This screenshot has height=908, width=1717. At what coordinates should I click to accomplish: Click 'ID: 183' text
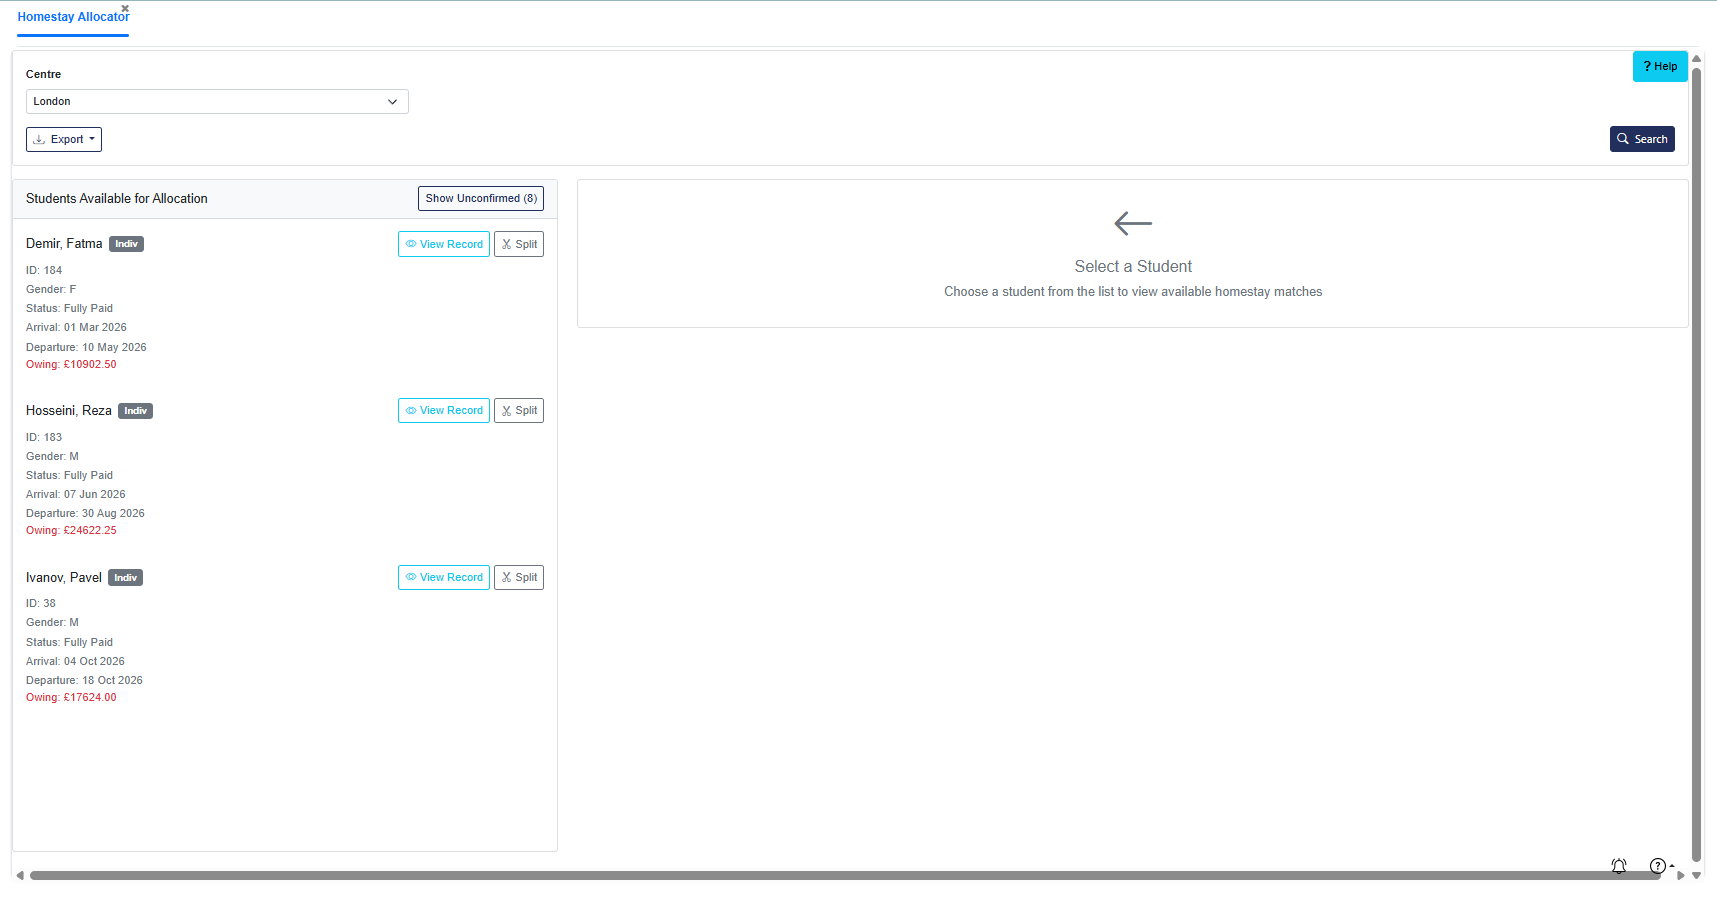pyautogui.click(x=44, y=437)
